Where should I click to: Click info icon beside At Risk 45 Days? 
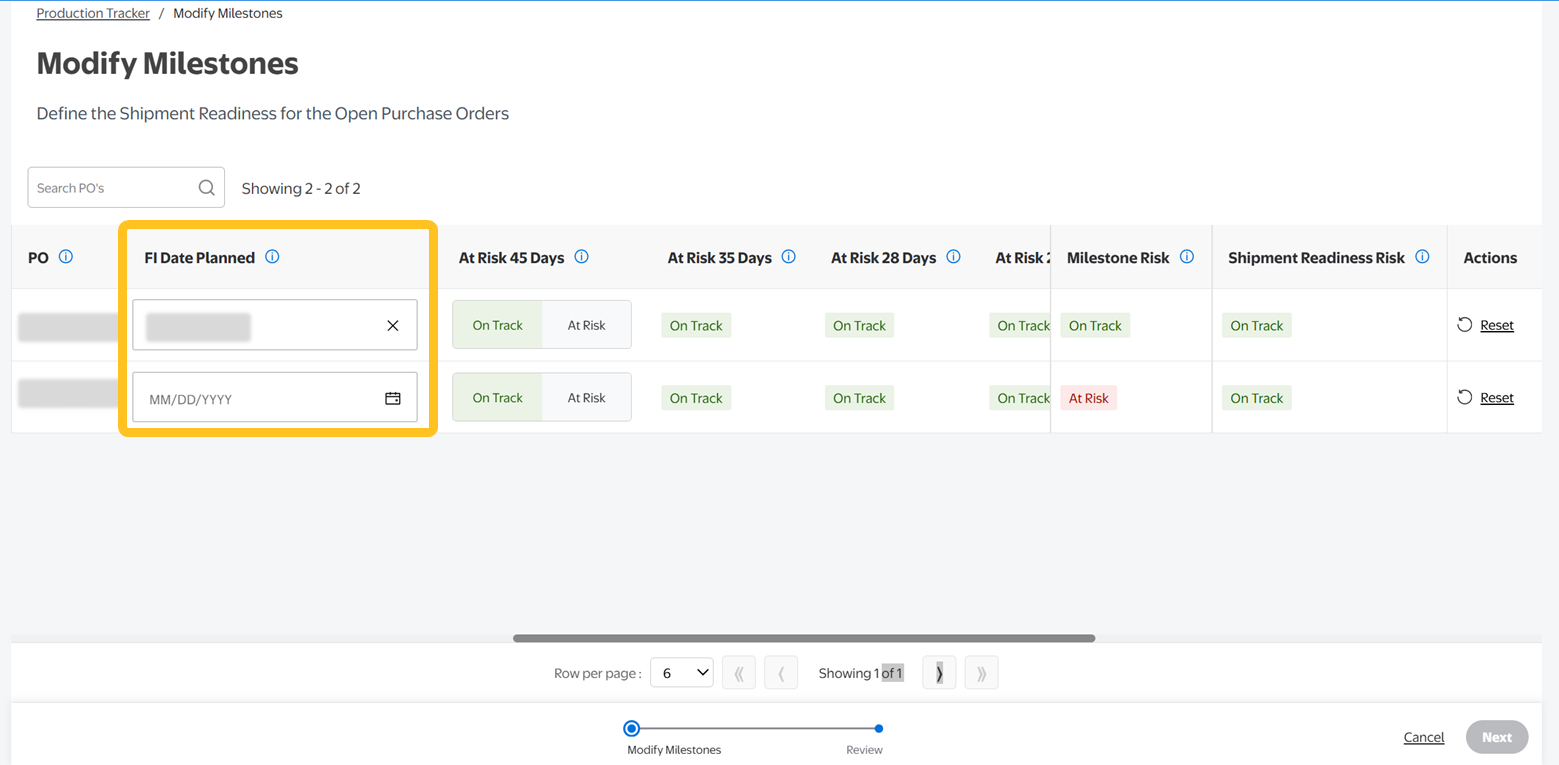click(581, 257)
